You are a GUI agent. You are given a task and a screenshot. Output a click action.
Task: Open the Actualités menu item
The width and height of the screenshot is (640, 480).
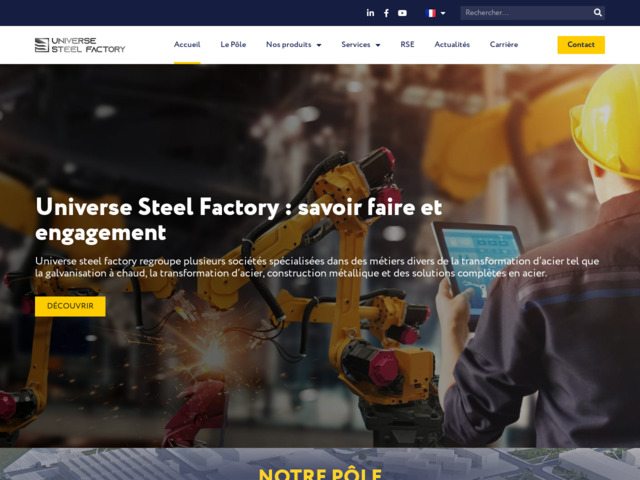[452, 44]
